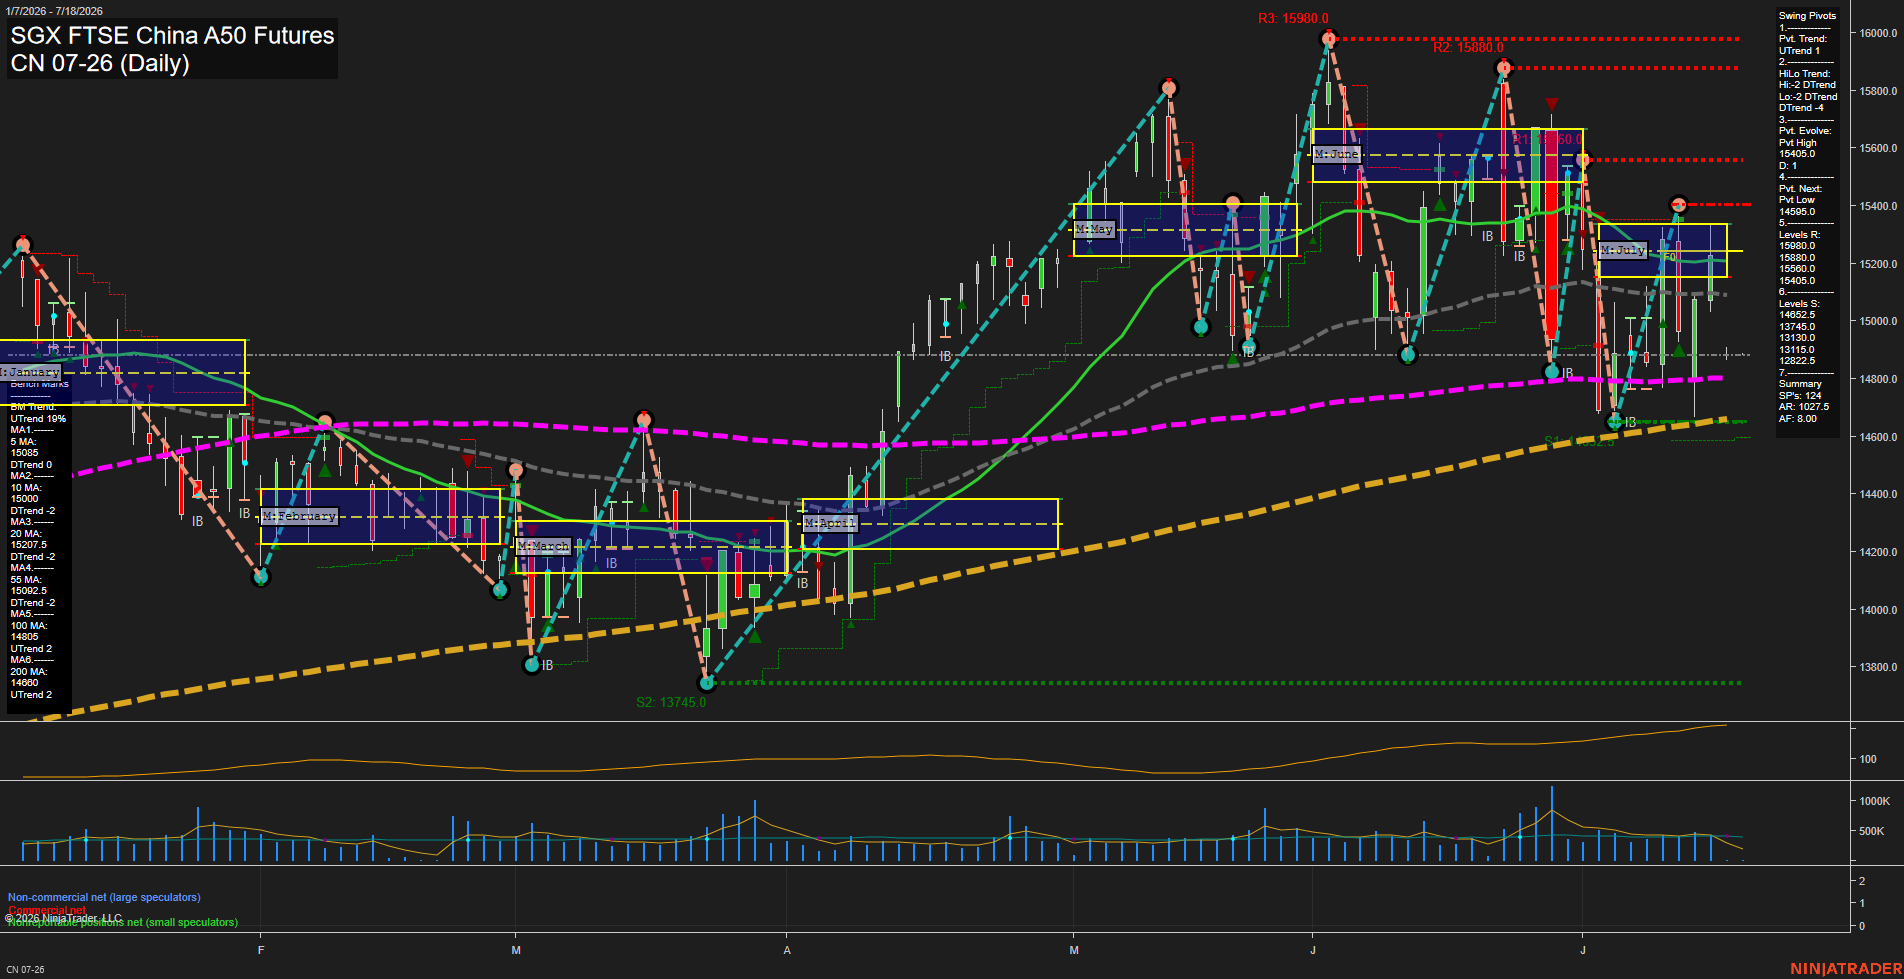Click the Pvt High label in pivots panel
Screen dimensions: 1904x979
(x=1797, y=143)
